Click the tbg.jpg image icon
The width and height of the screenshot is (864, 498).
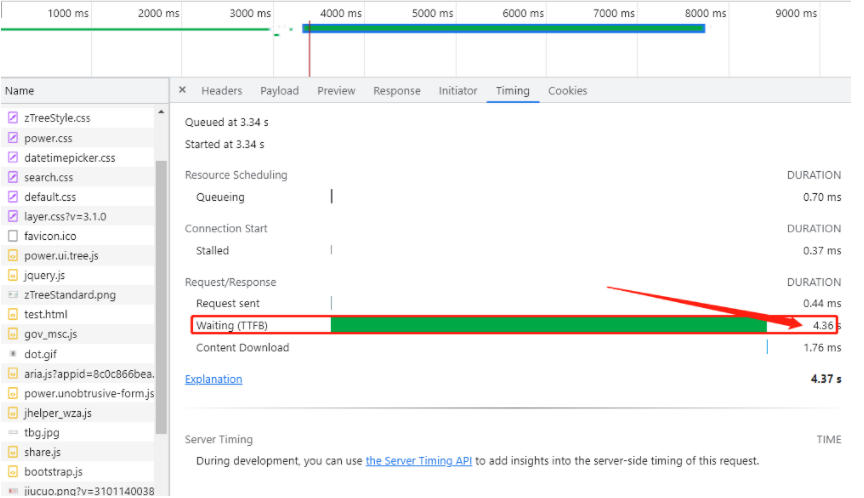tap(13, 432)
